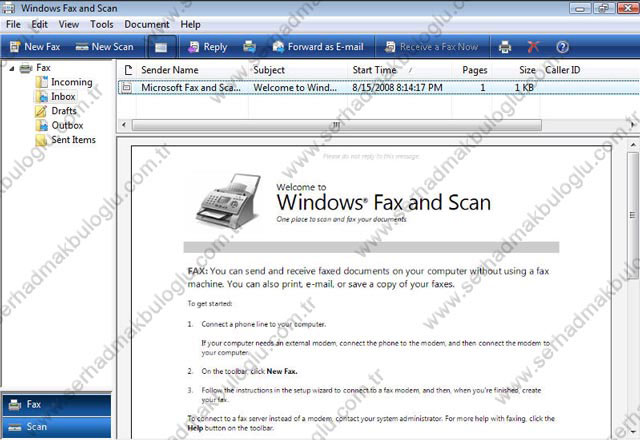Click the fax icon in message row
Image resolution: width=640 pixels, height=440 pixels.
click(x=127, y=87)
